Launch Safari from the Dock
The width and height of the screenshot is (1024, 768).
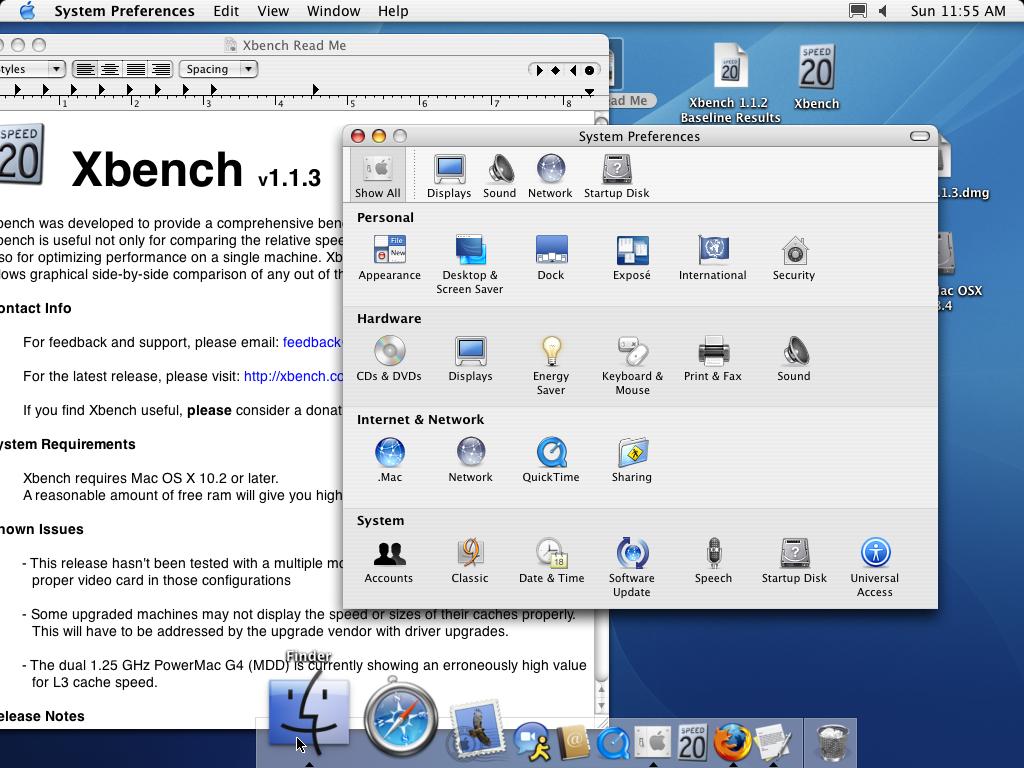(400, 718)
